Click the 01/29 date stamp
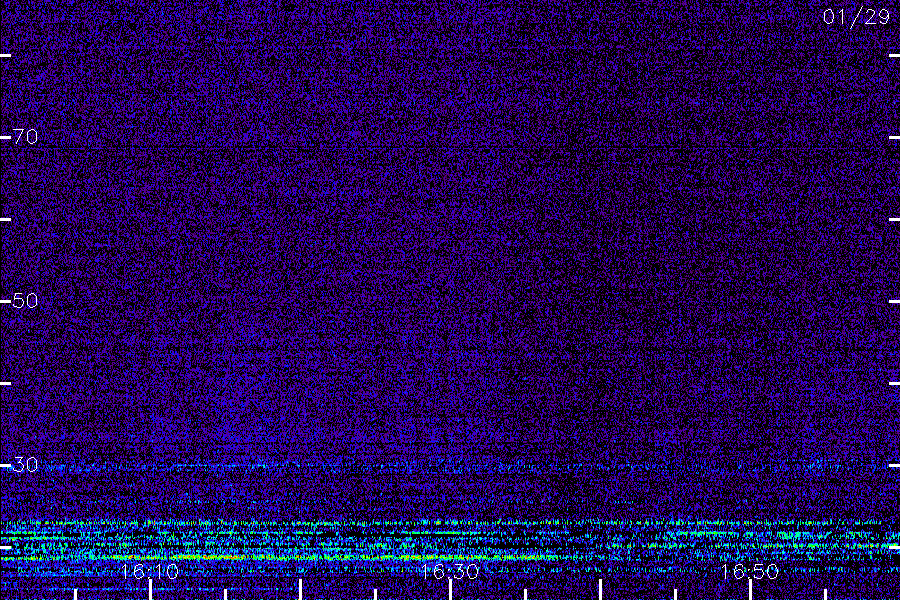 (856, 17)
